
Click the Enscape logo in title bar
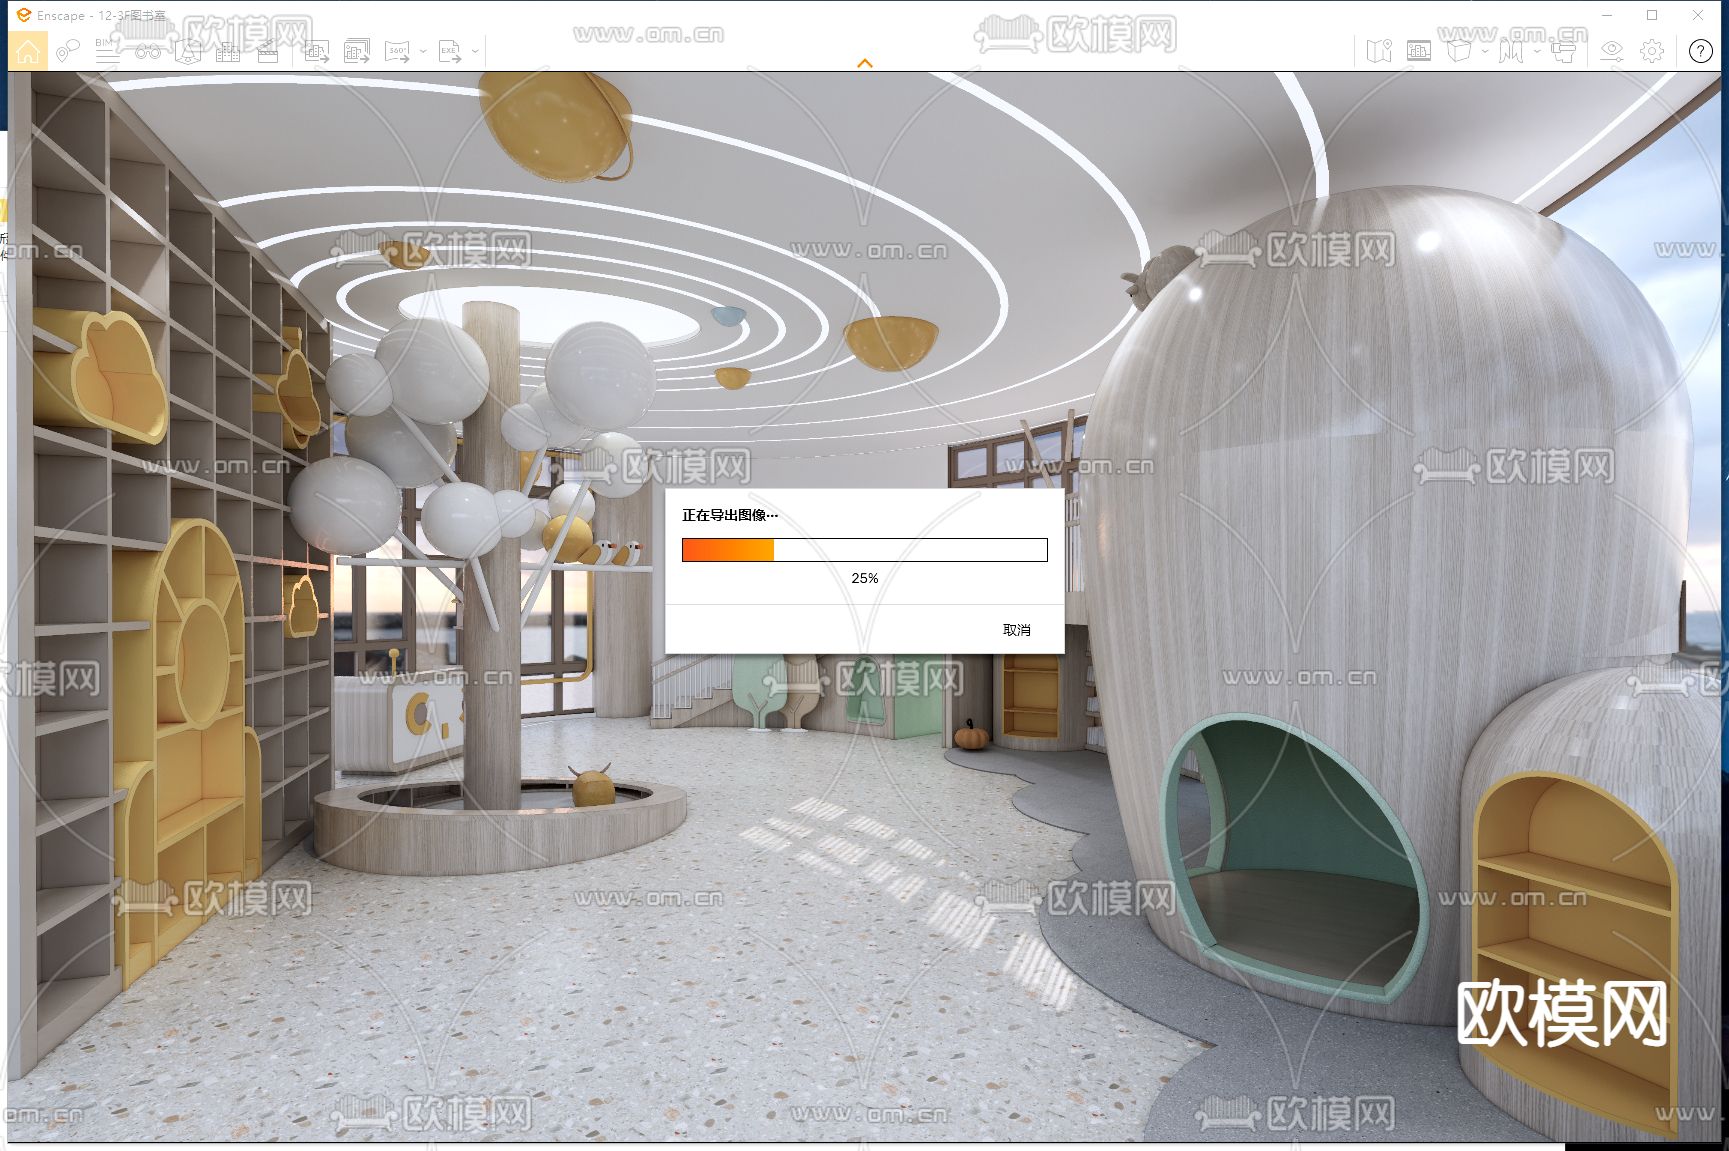[x=24, y=15]
